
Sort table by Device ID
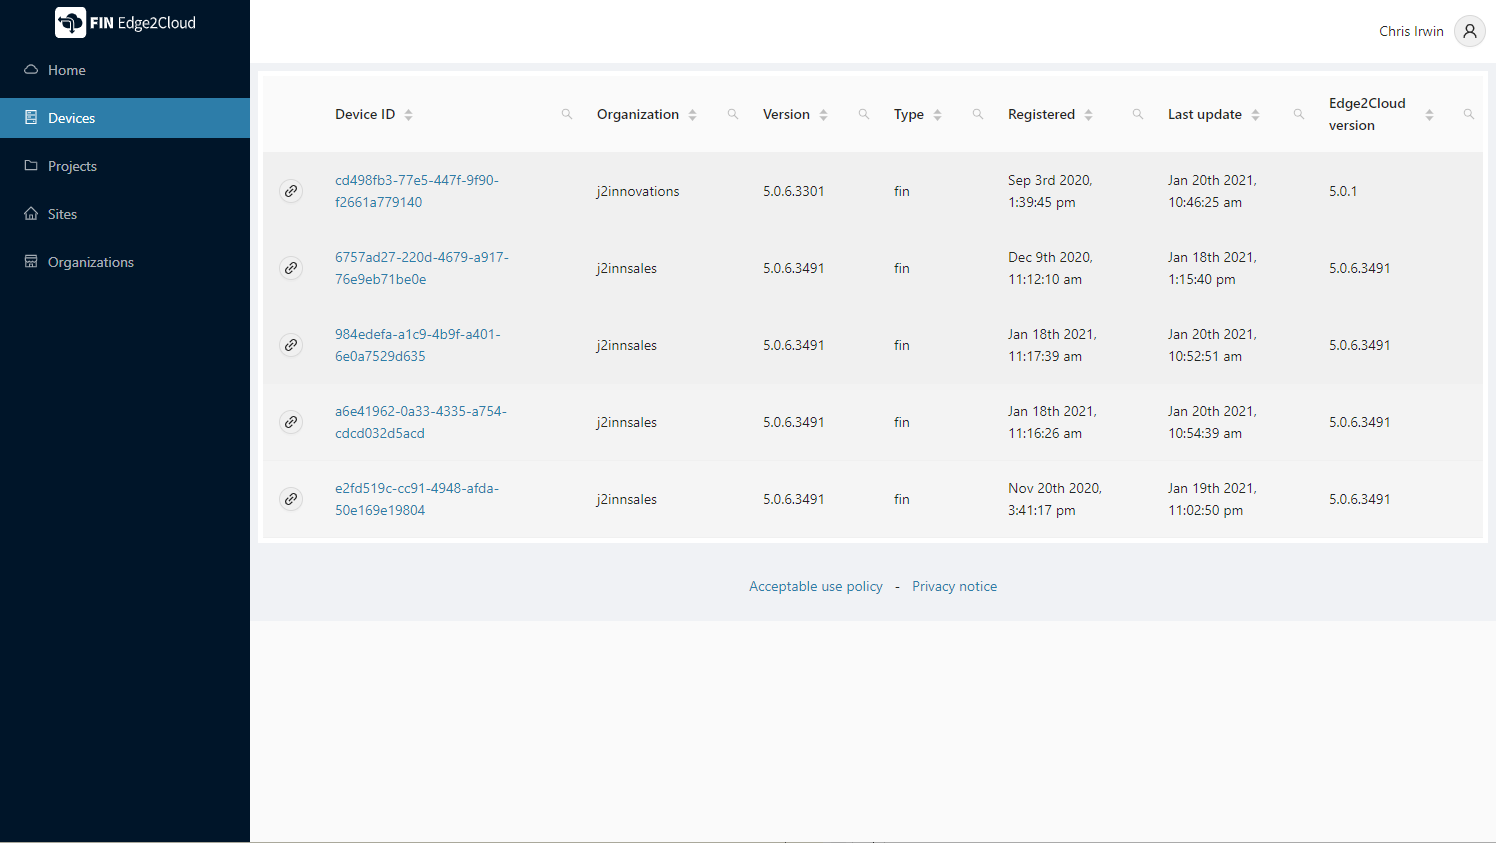408,115
